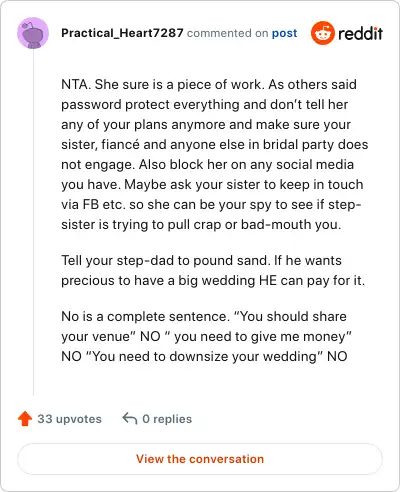
Task: Click the reddit wordmark text
Action: click(x=360, y=33)
